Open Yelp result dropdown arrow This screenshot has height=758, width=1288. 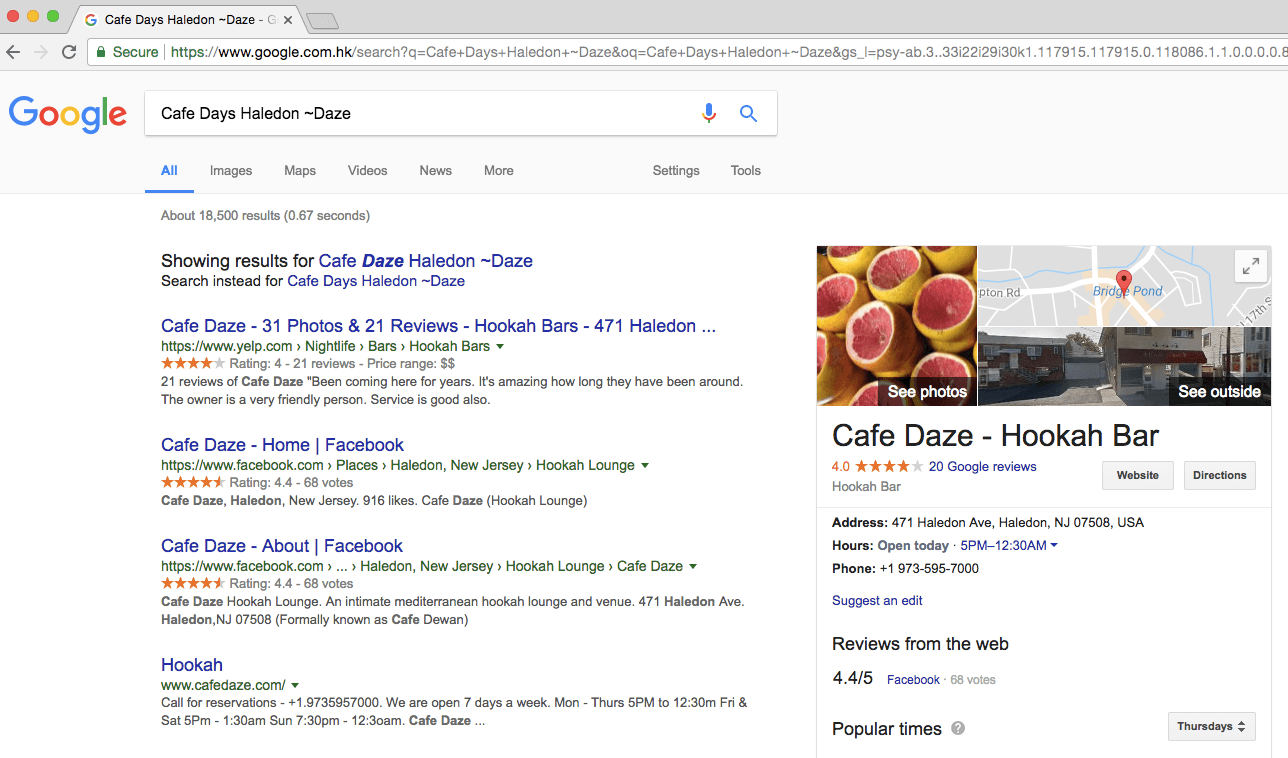coord(500,346)
